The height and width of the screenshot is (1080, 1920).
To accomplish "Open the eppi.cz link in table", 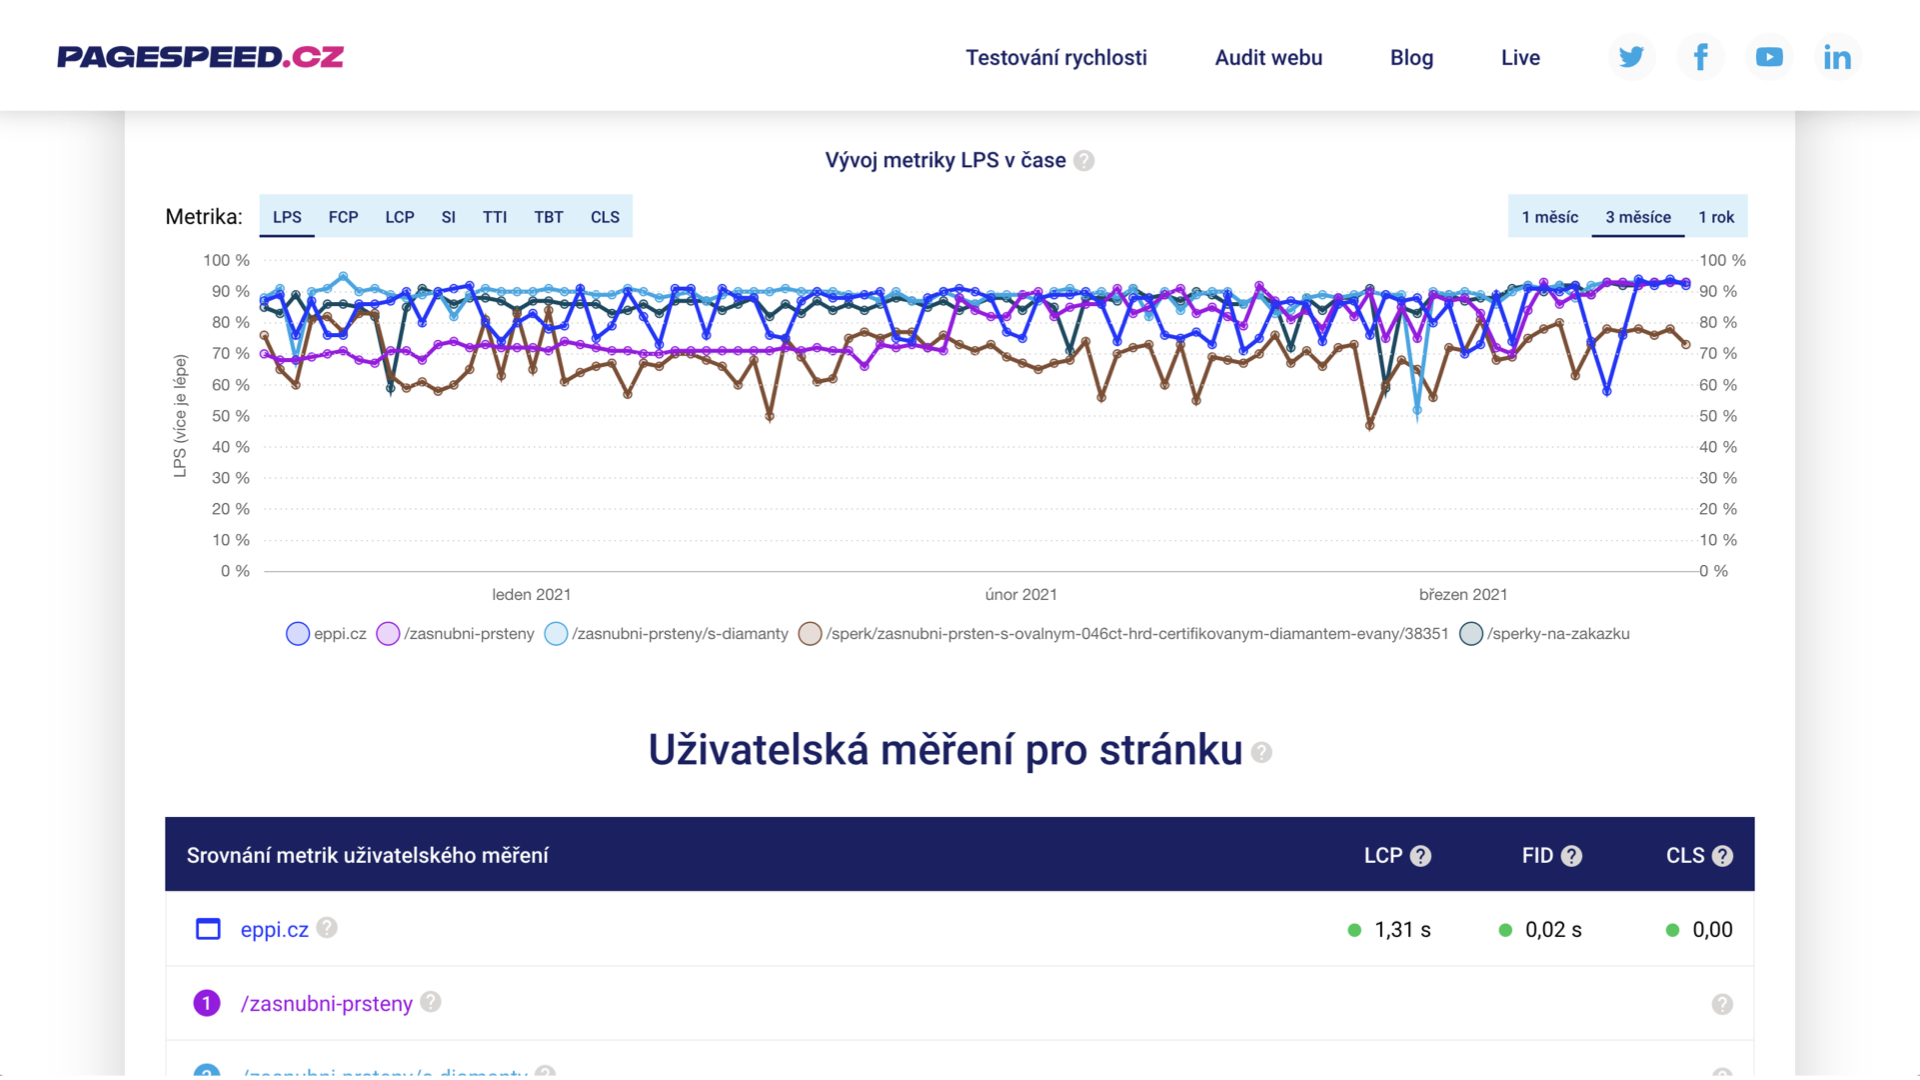I will 274,930.
